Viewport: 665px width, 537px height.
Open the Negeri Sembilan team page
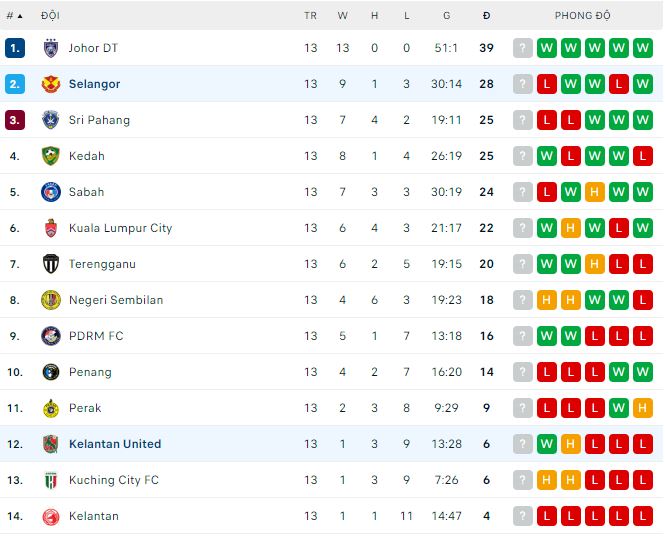click(116, 300)
